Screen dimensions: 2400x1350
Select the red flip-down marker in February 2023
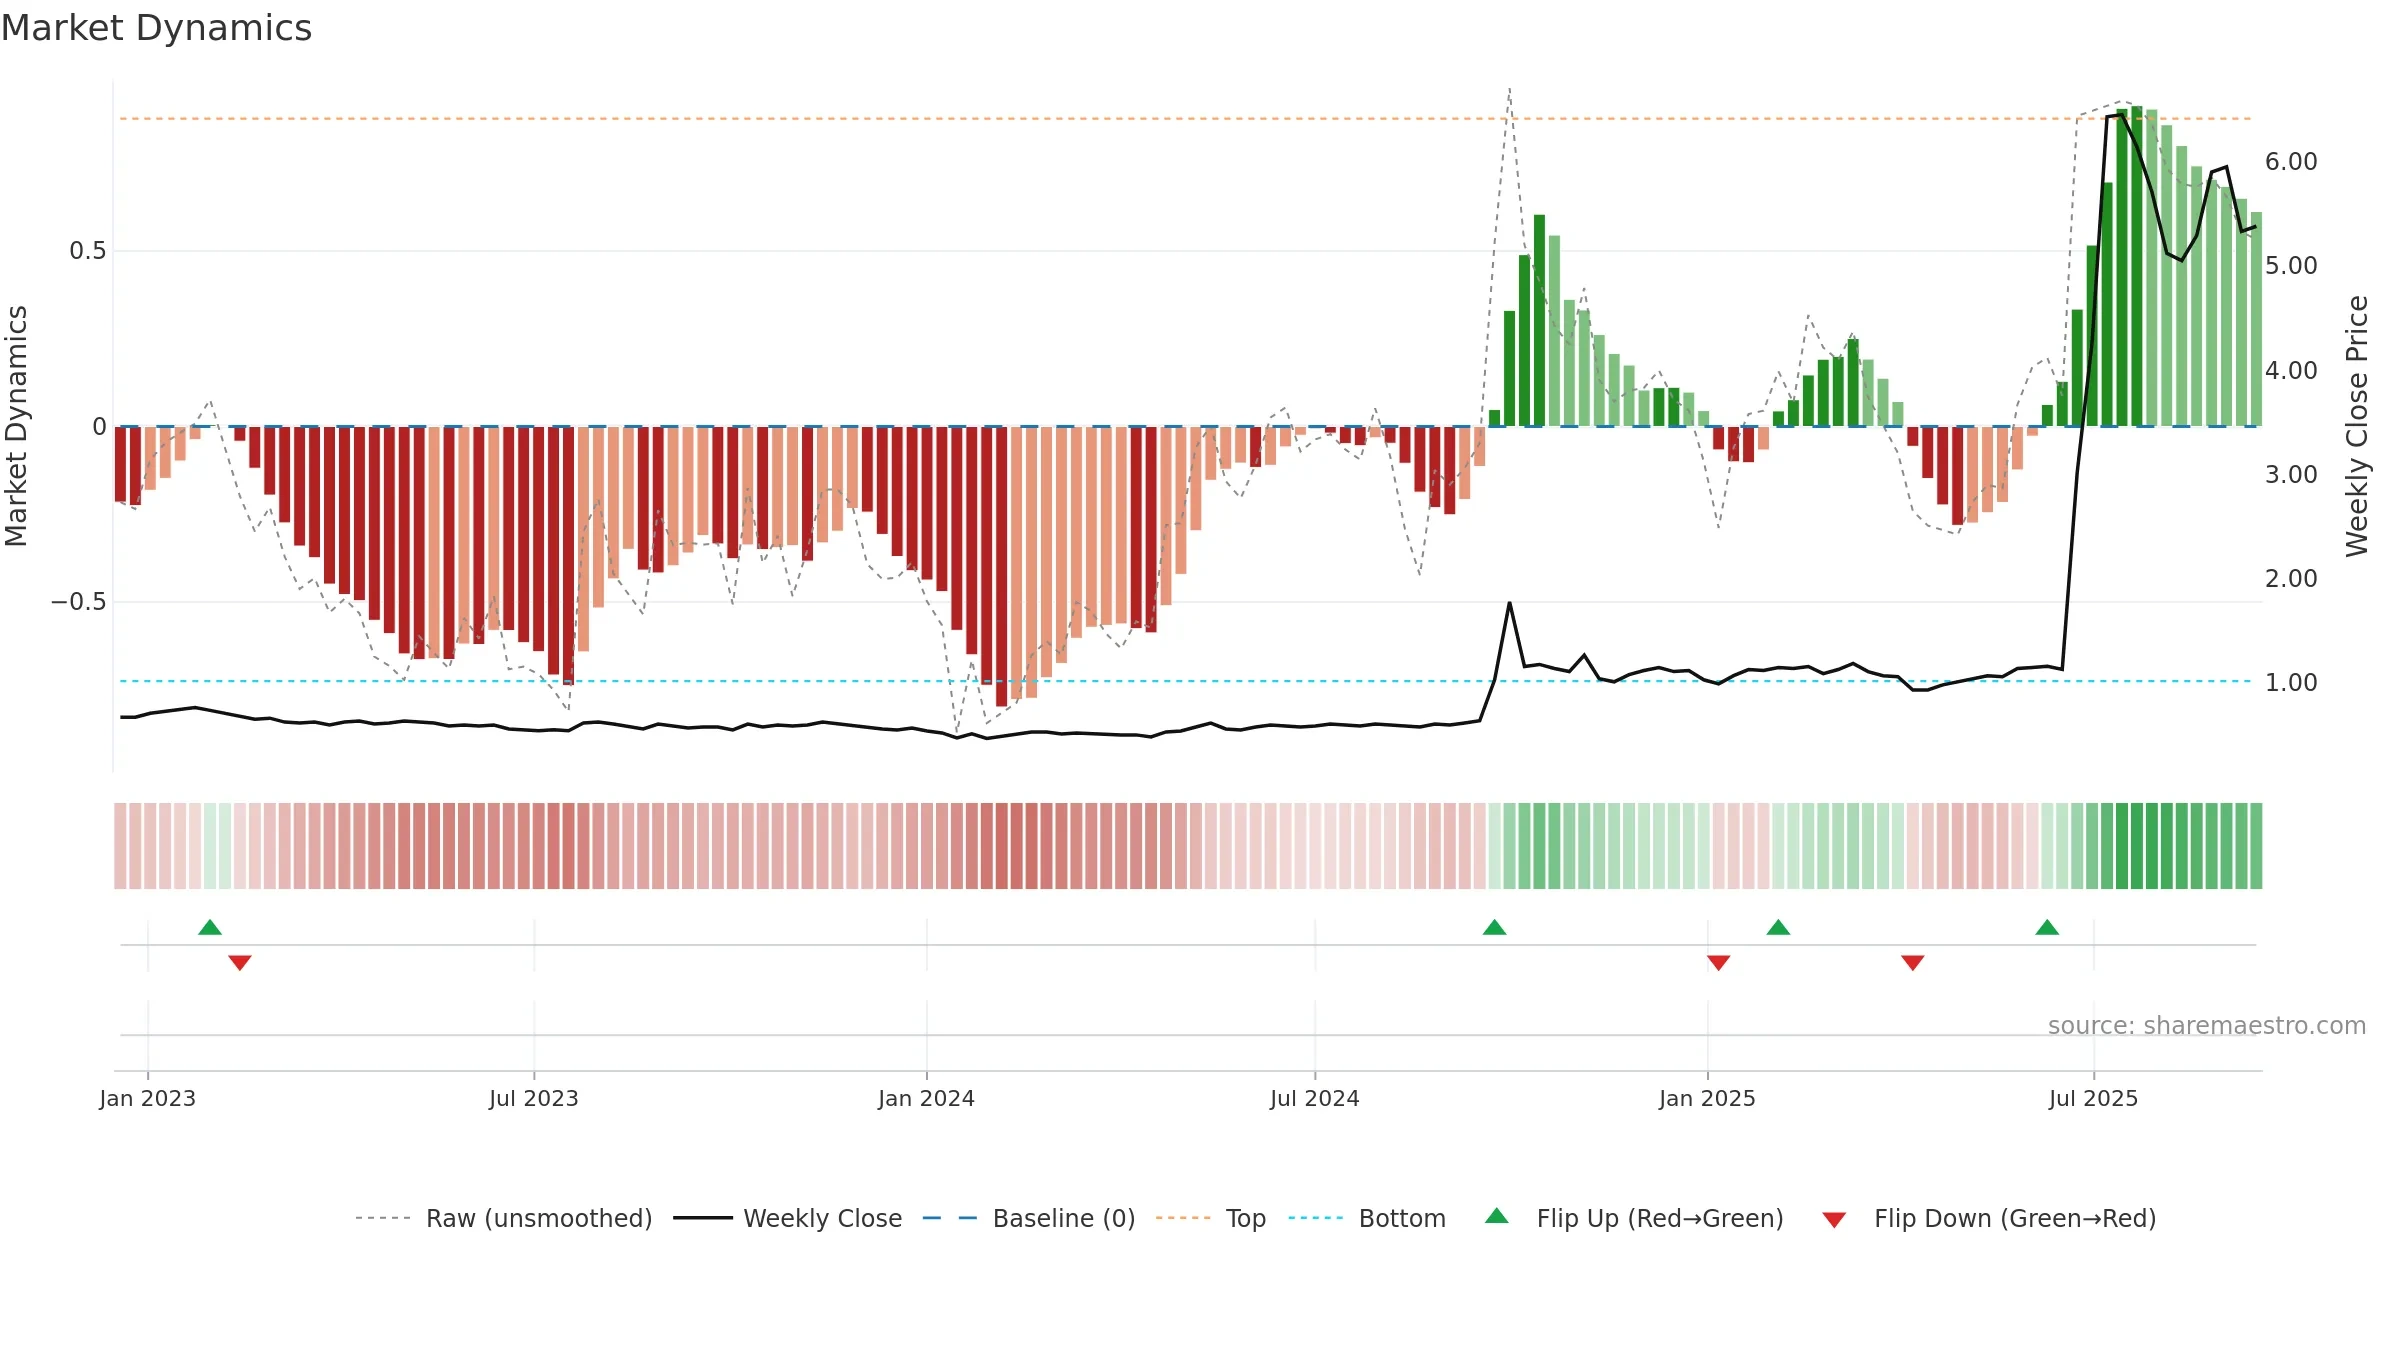[240, 962]
